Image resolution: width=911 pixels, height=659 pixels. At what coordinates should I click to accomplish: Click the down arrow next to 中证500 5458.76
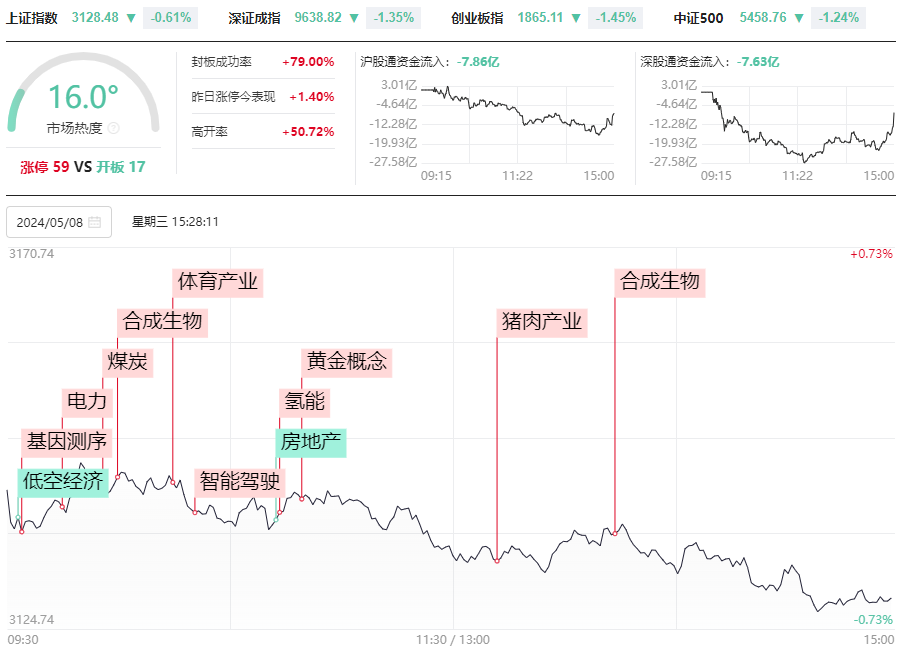pos(799,18)
